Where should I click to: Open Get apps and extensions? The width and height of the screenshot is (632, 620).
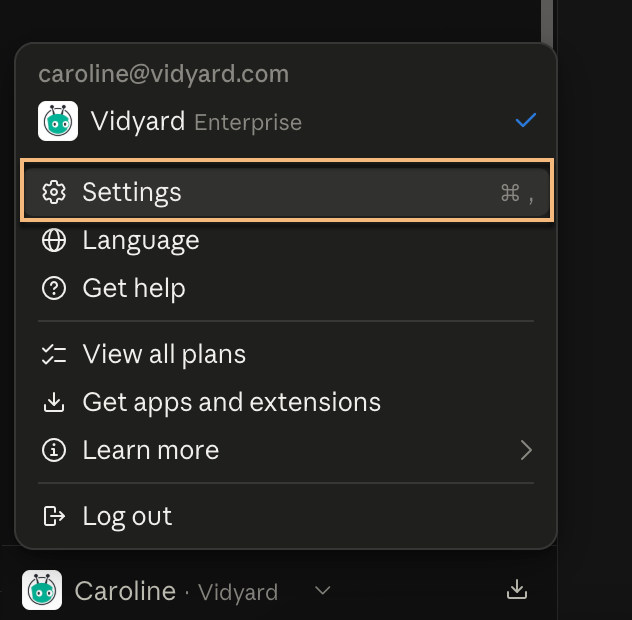[x=287, y=402]
